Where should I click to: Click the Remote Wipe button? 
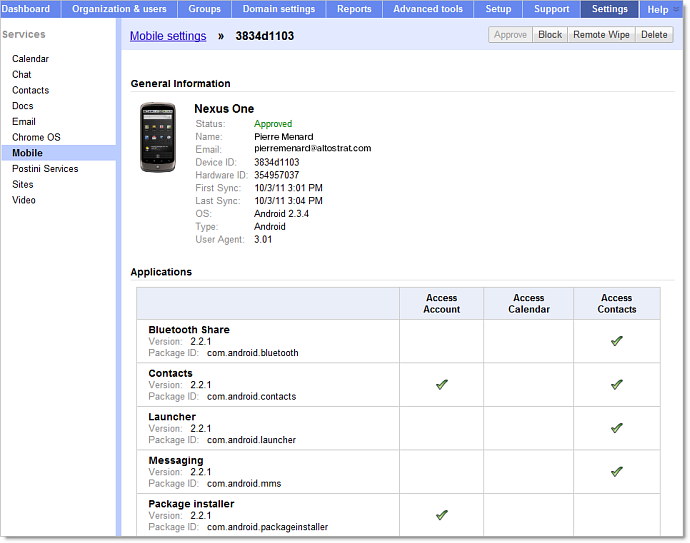tap(601, 35)
